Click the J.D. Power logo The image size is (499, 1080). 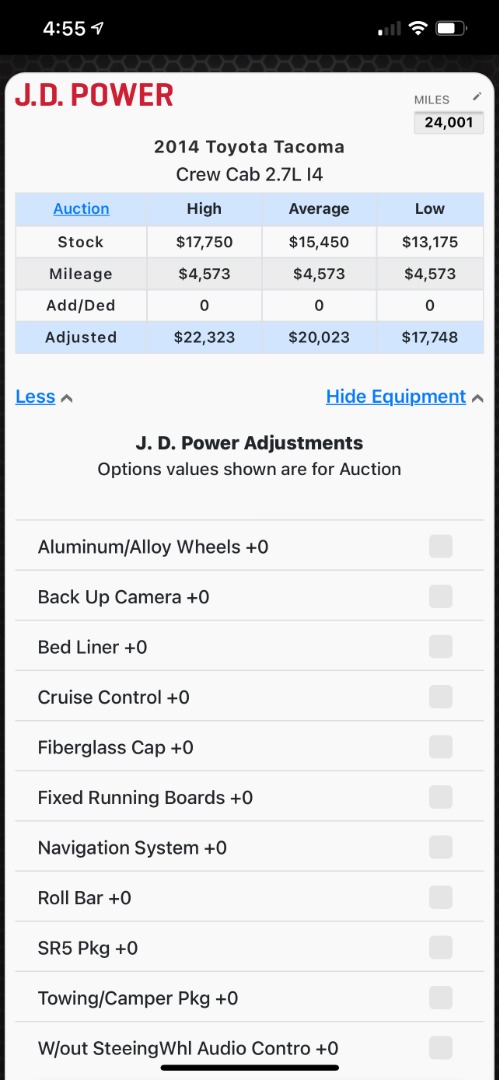pos(94,95)
